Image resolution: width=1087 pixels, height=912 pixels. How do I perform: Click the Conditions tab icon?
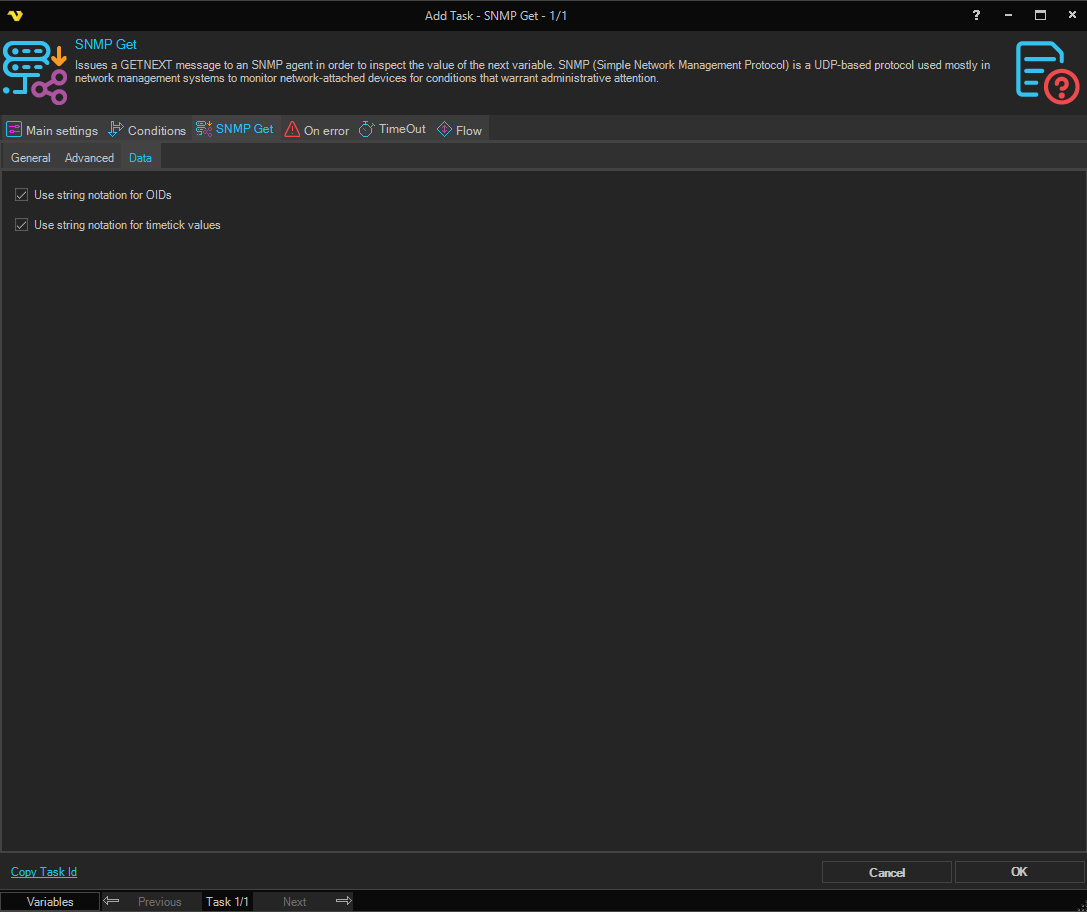click(x=116, y=129)
